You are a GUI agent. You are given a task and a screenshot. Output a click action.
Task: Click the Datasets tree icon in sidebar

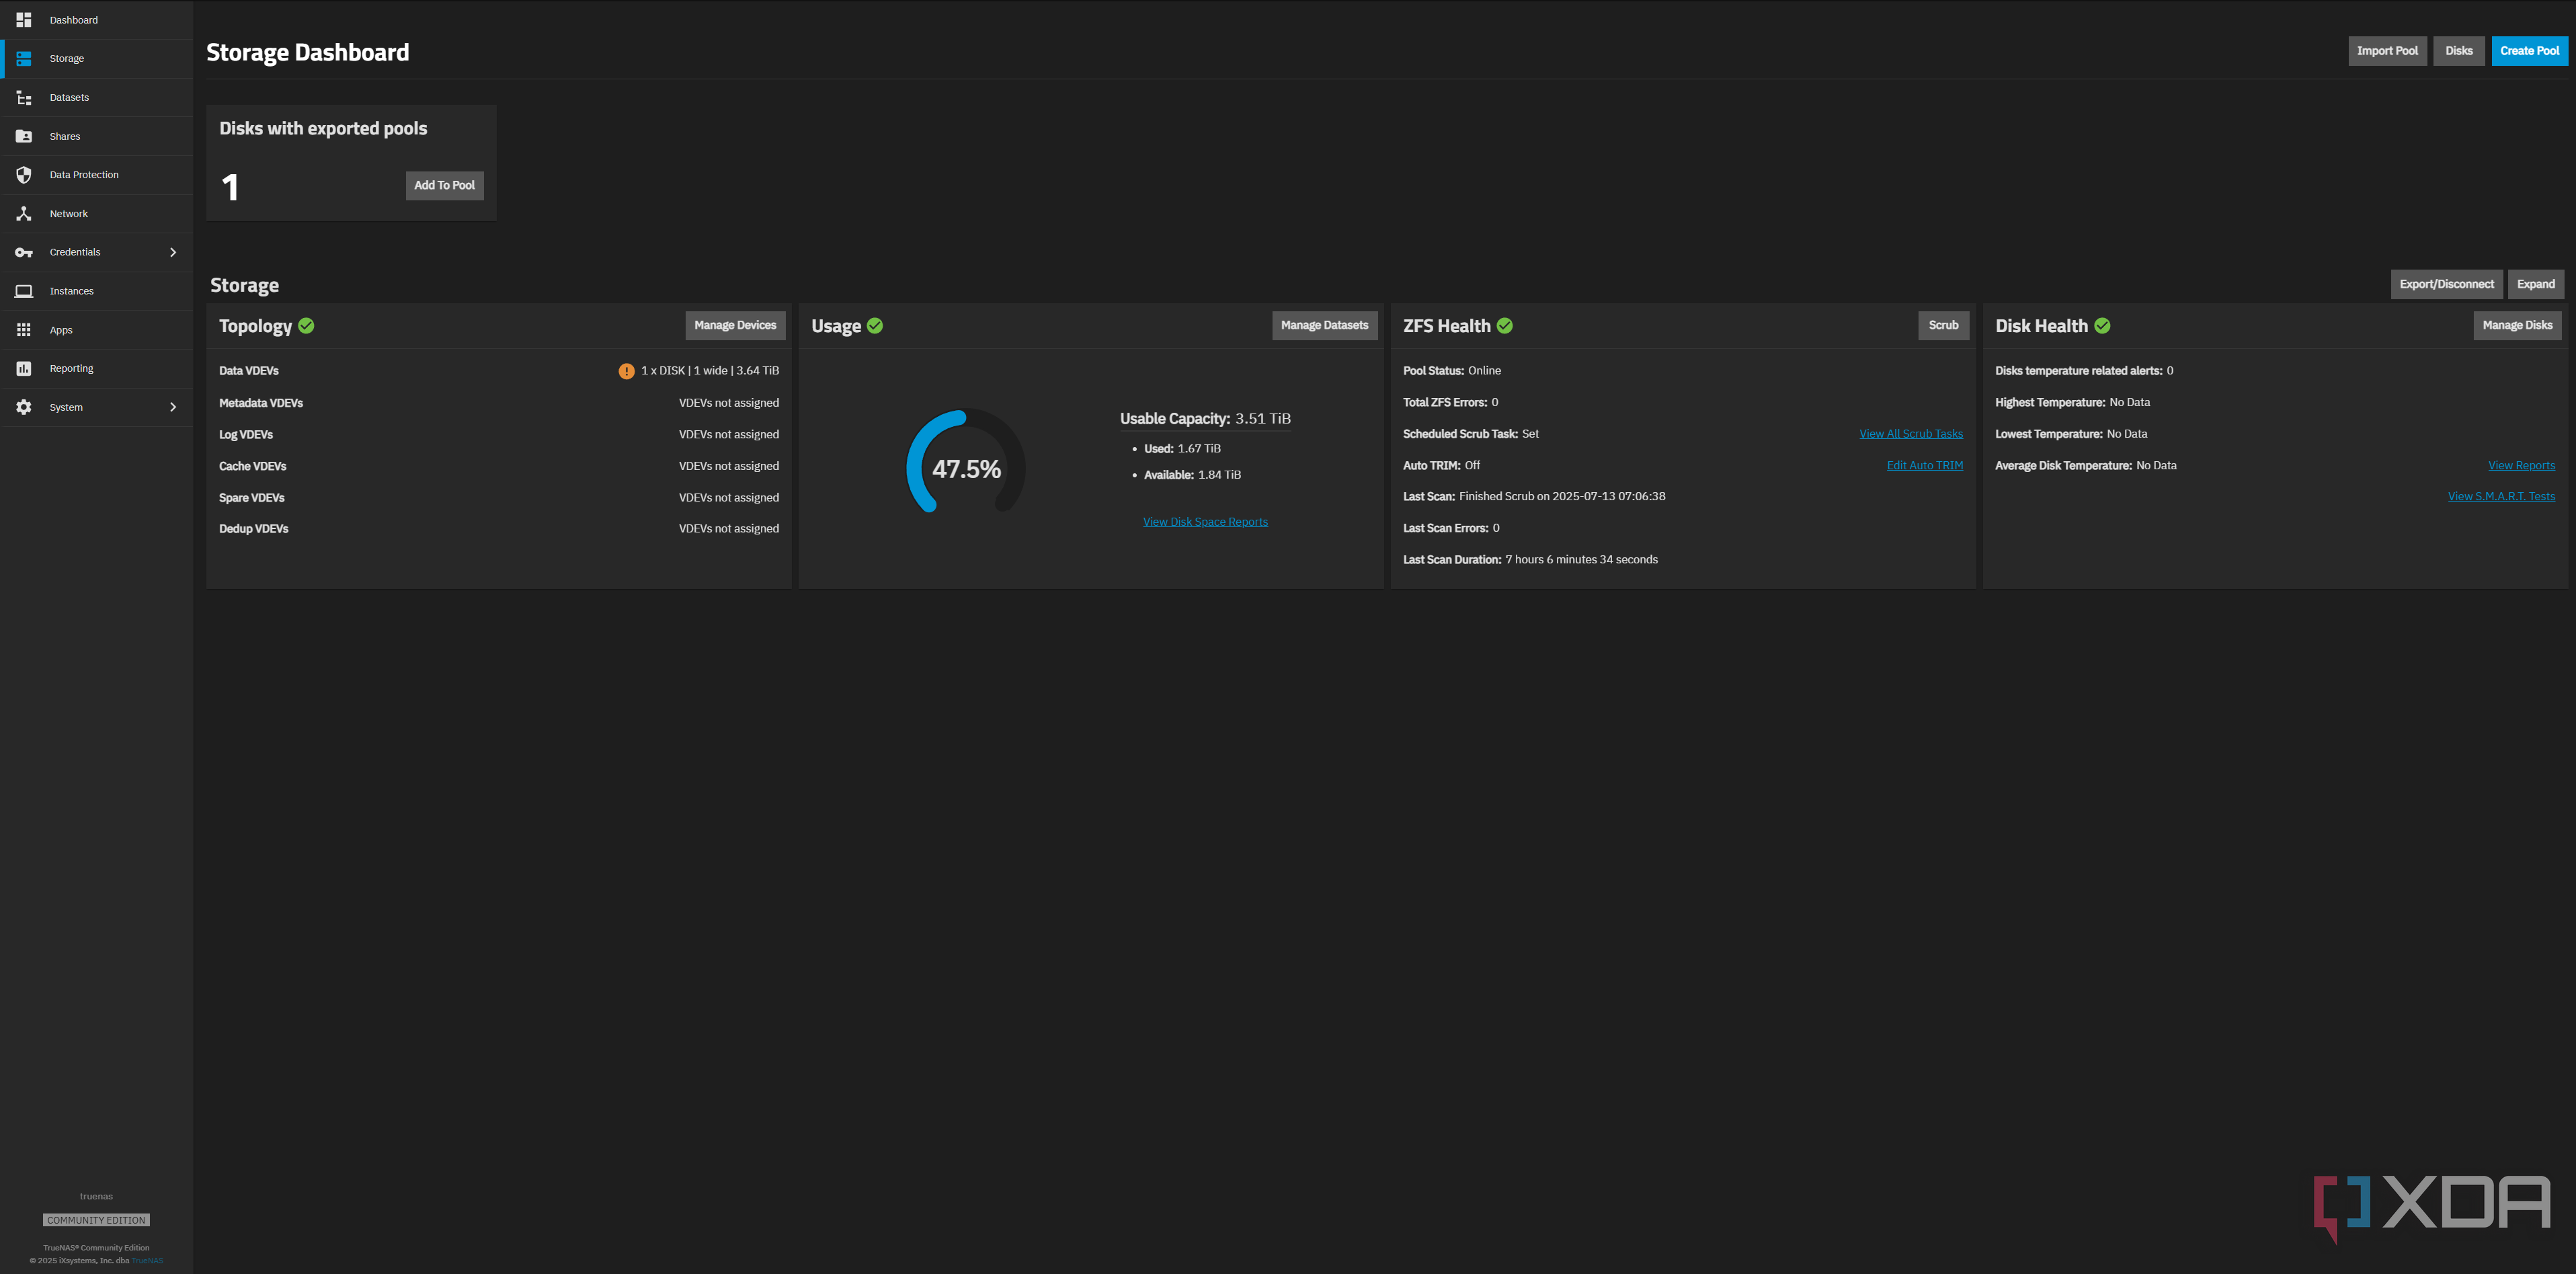(x=24, y=98)
